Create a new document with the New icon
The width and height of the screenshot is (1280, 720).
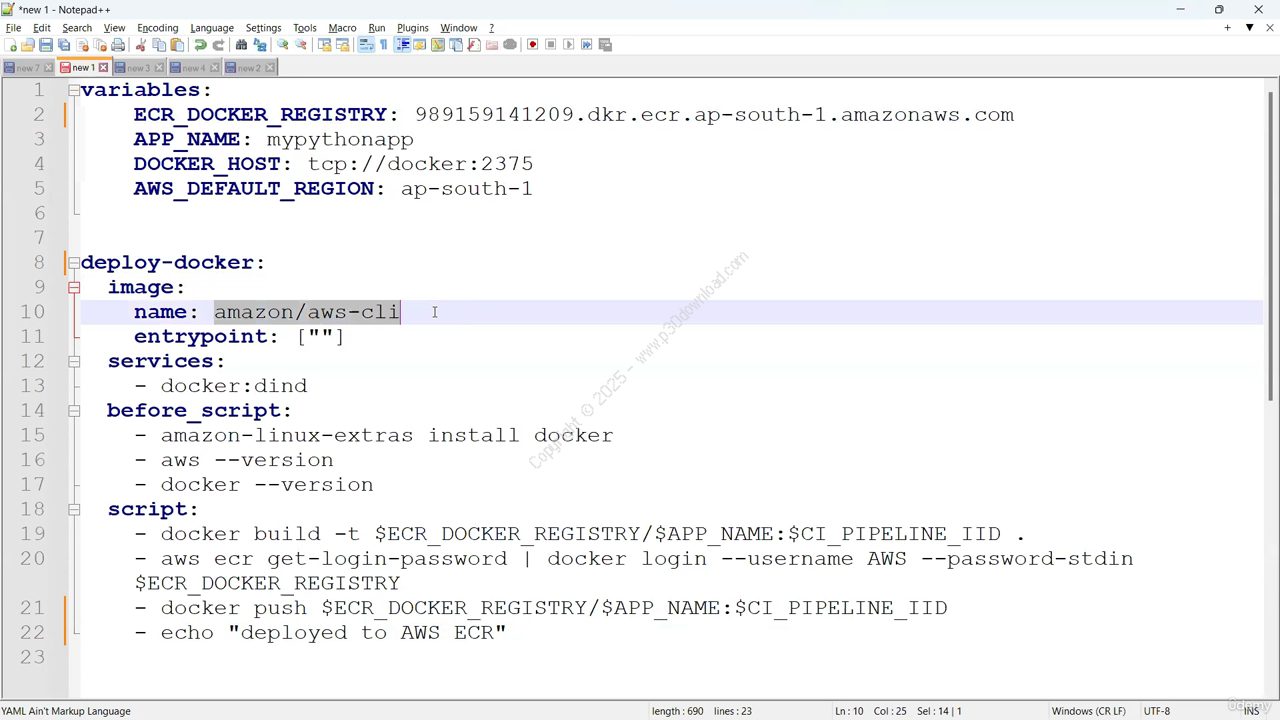point(10,44)
